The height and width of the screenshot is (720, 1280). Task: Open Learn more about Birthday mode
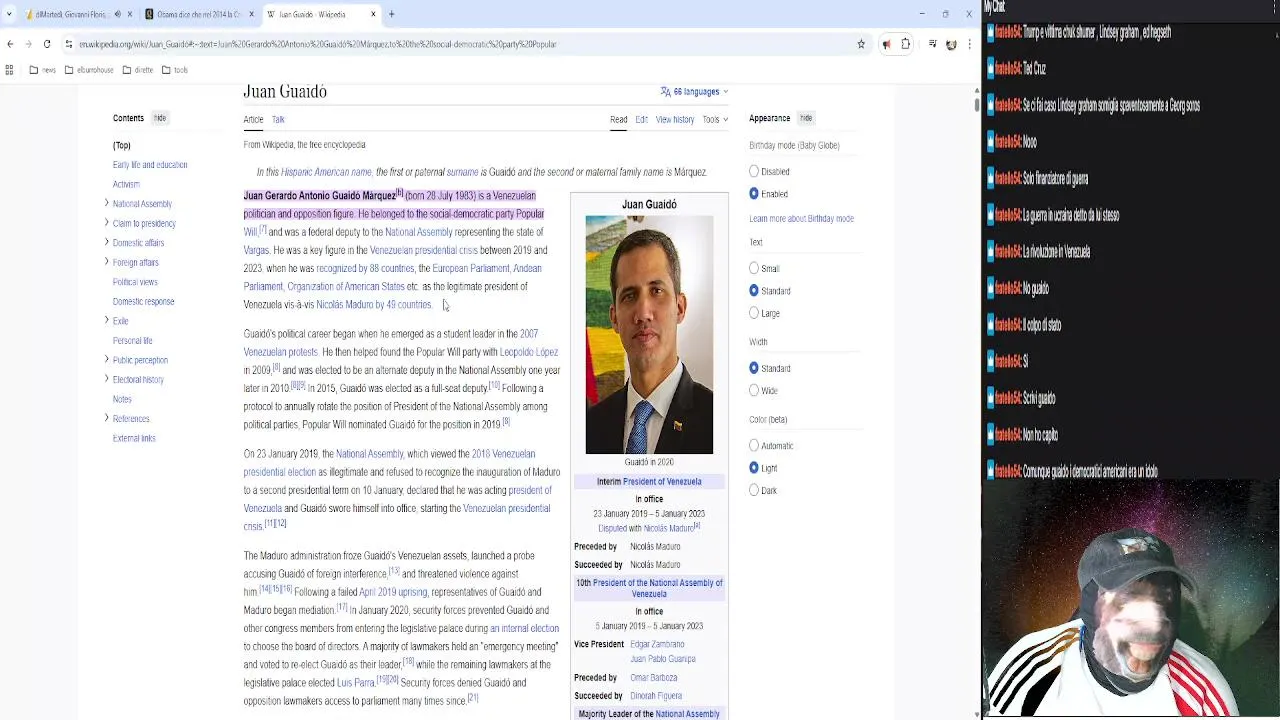pyautogui.click(x=801, y=219)
